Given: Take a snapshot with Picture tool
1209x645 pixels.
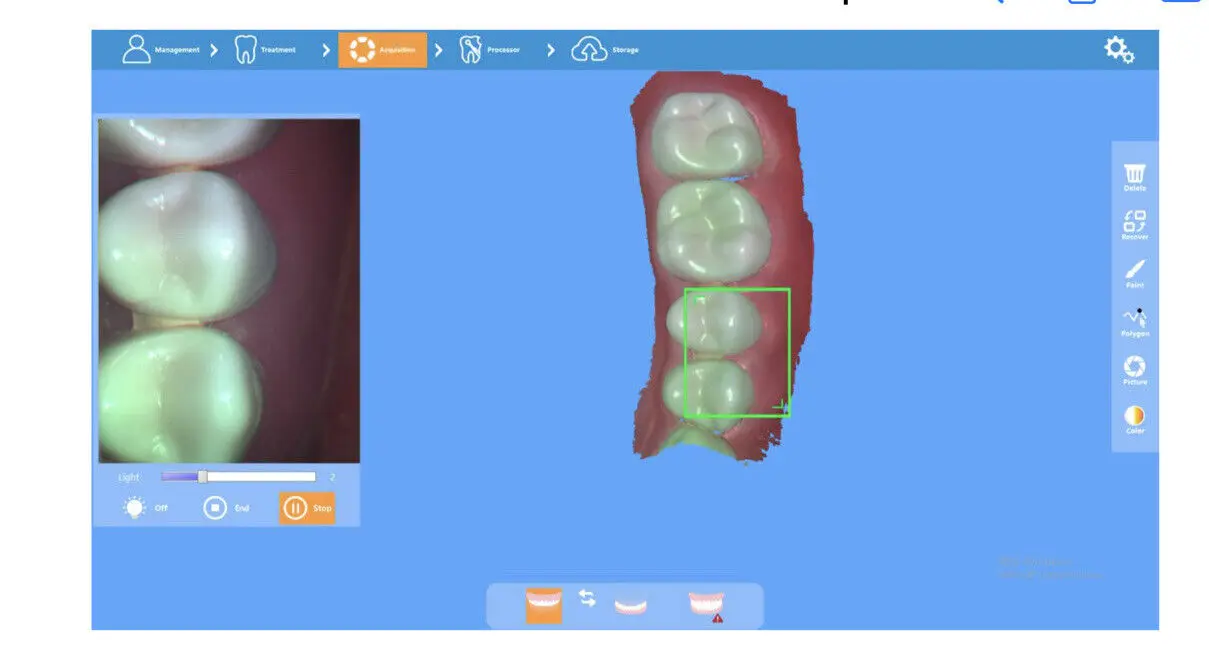Looking at the screenshot, I should pos(1135,371).
